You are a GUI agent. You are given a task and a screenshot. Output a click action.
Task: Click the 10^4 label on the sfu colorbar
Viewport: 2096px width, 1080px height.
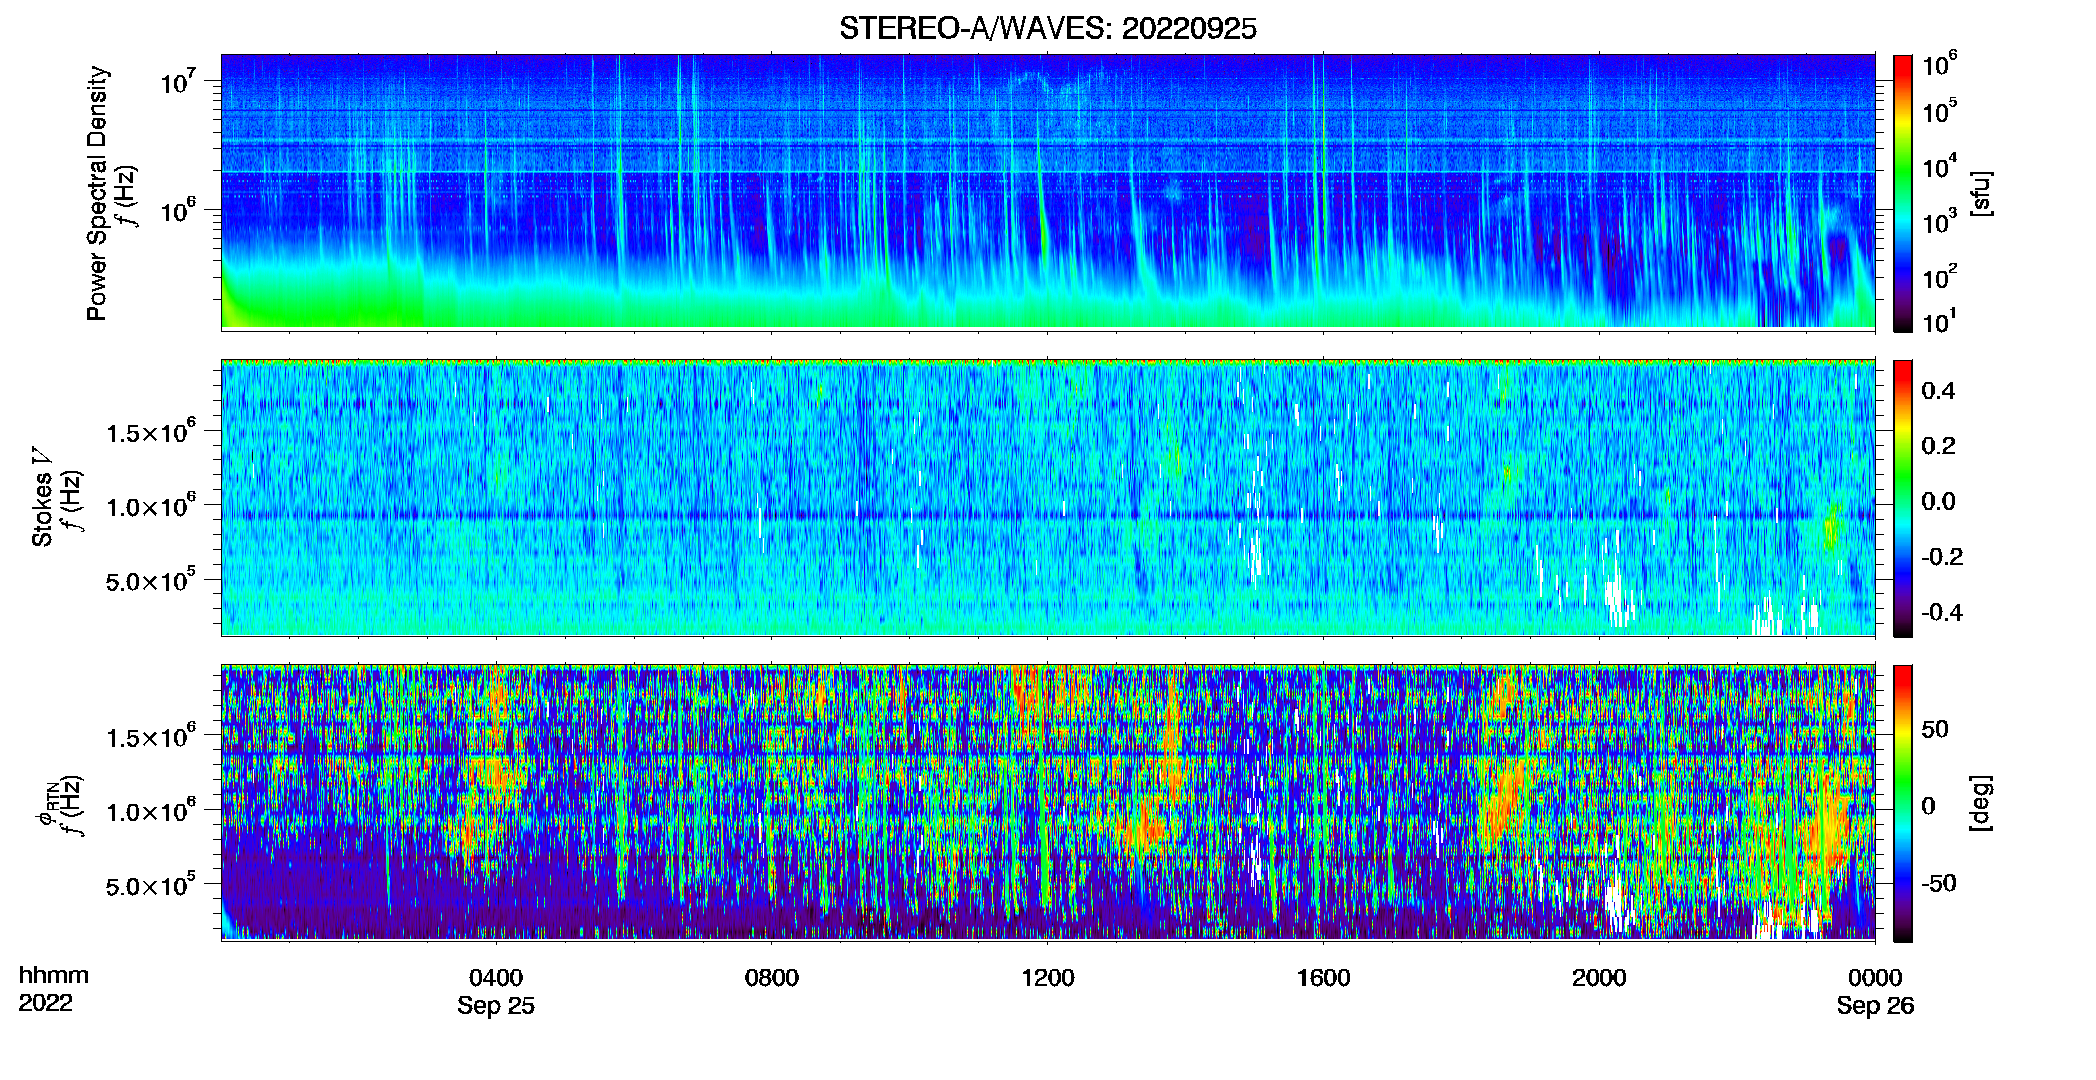click(x=1940, y=166)
